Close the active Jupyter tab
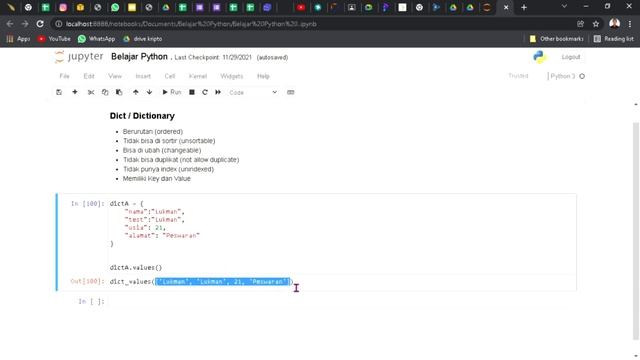This screenshot has height=360, width=640. coord(506,7)
